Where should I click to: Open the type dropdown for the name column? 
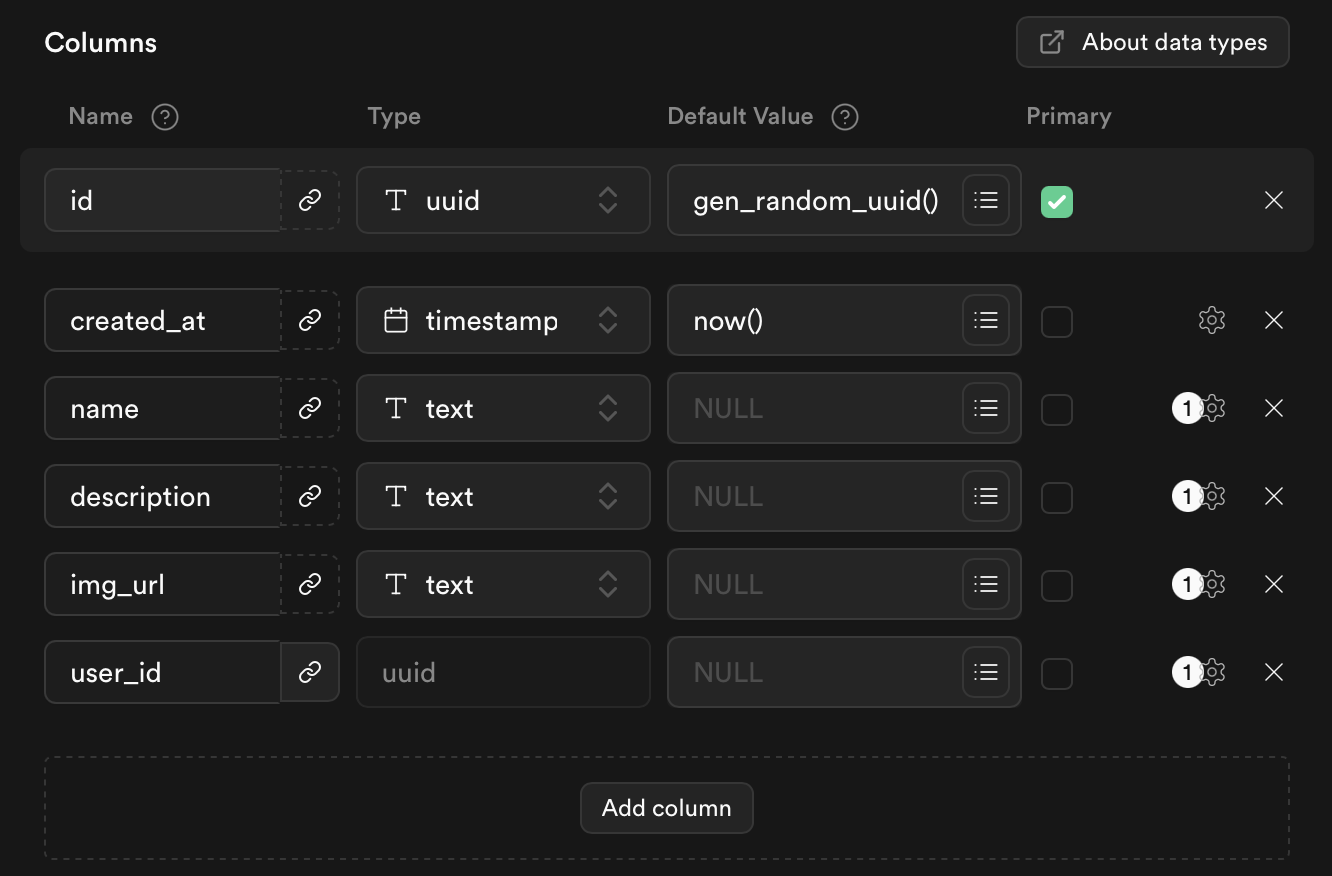[x=503, y=408]
